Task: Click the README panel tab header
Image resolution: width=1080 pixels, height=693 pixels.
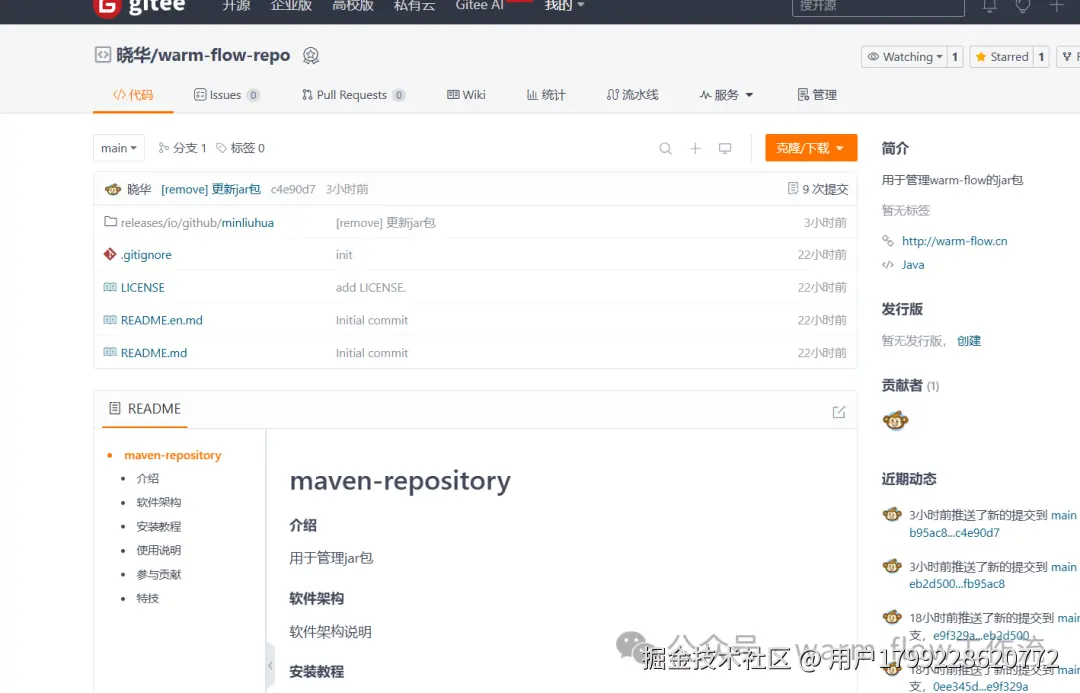Action: coord(145,409)
